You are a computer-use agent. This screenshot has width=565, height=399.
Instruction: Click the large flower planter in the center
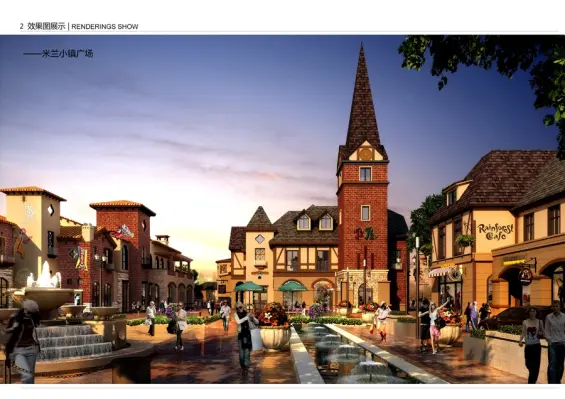(x=274, y=327)
